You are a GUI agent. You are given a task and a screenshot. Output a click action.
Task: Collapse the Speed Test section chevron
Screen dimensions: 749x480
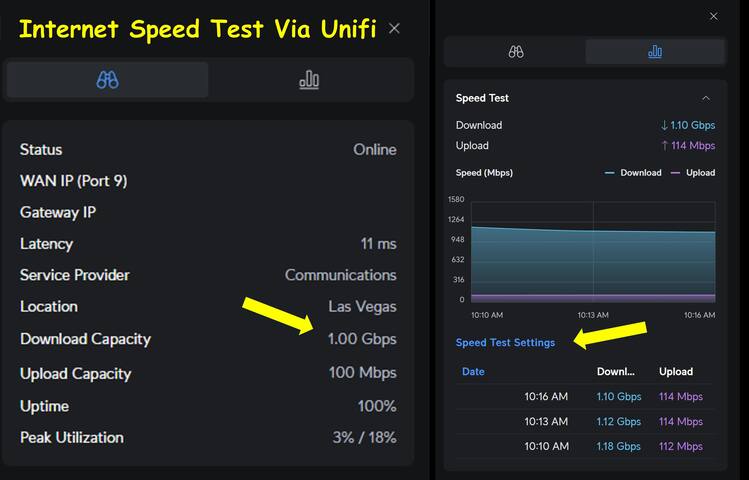[x=706, y=98]
